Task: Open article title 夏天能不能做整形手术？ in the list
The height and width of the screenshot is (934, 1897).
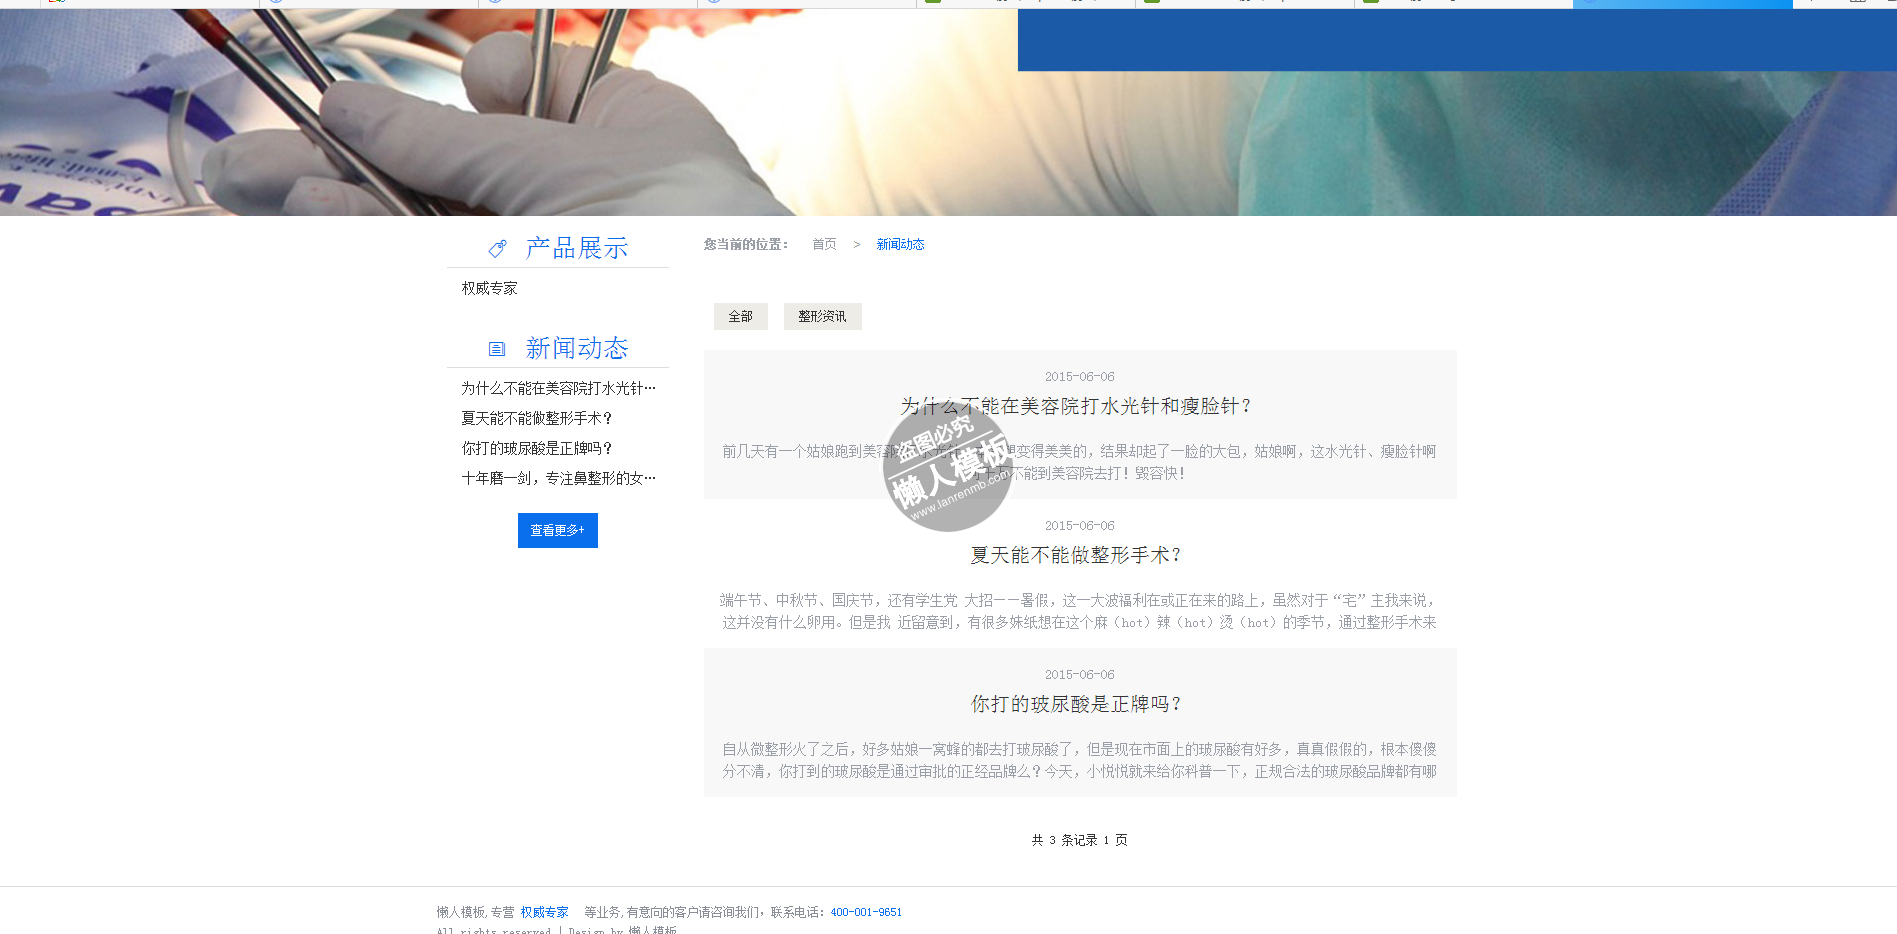Action: 1078,555
